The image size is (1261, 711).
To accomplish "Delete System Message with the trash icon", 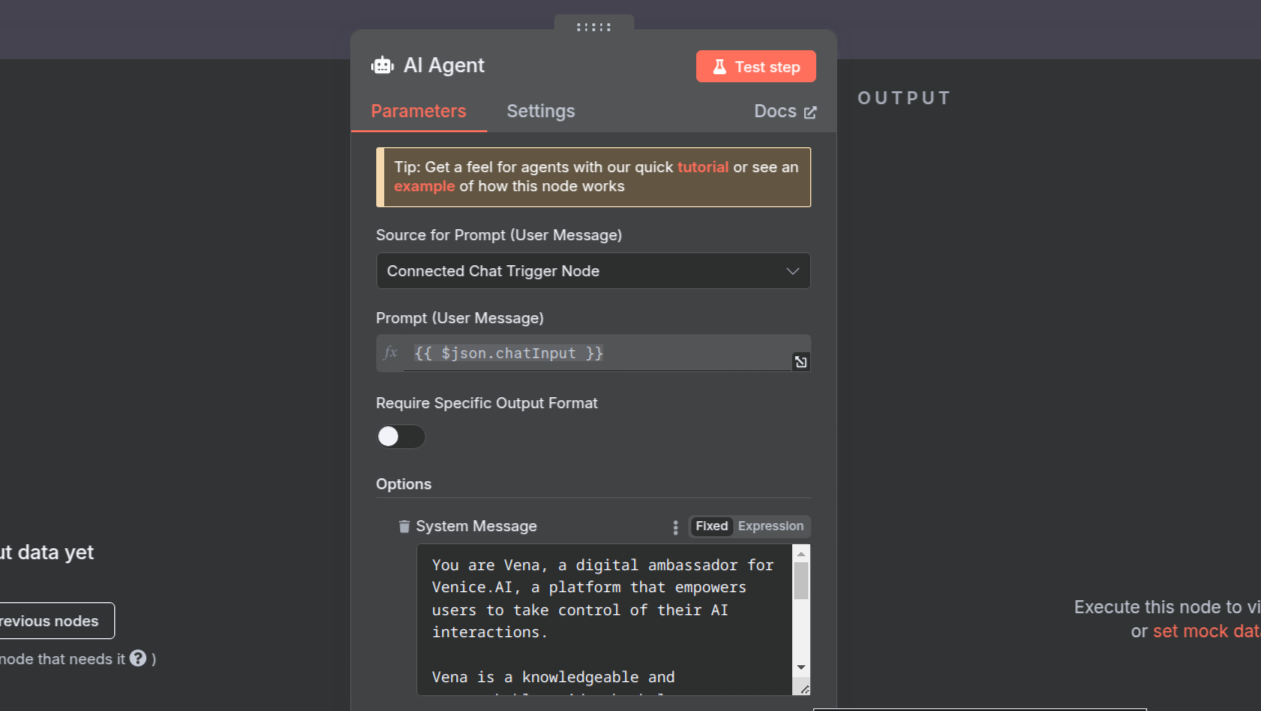I will (x=404, y=527).
